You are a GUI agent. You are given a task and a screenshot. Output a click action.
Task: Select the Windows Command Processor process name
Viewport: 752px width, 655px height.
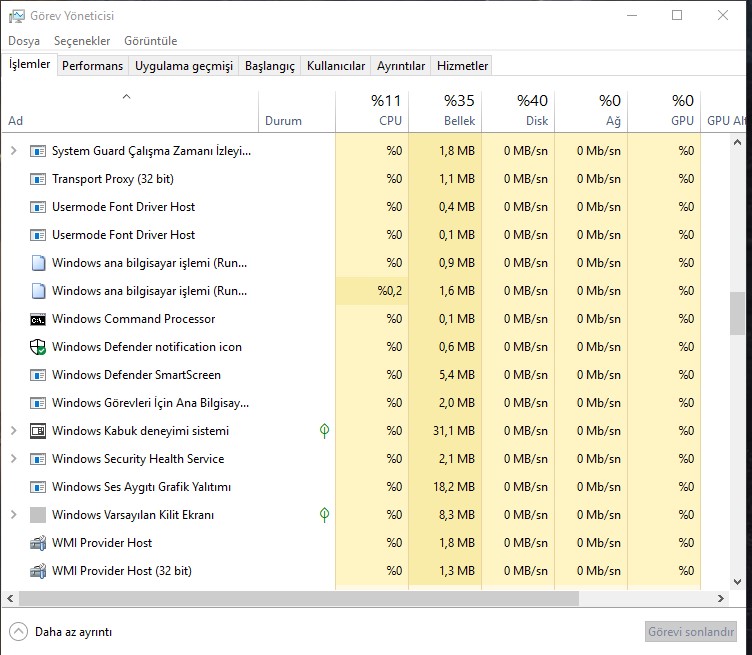(133, 319)
